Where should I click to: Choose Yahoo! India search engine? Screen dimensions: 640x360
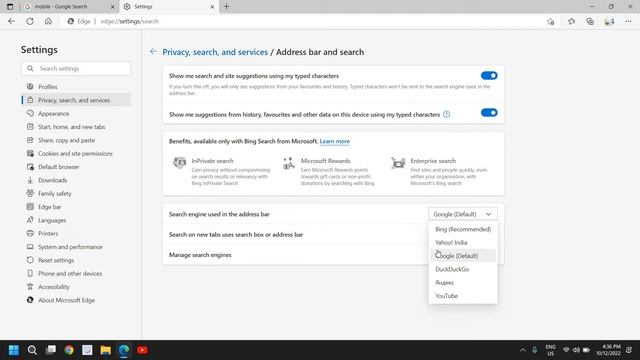coord(463,242)
